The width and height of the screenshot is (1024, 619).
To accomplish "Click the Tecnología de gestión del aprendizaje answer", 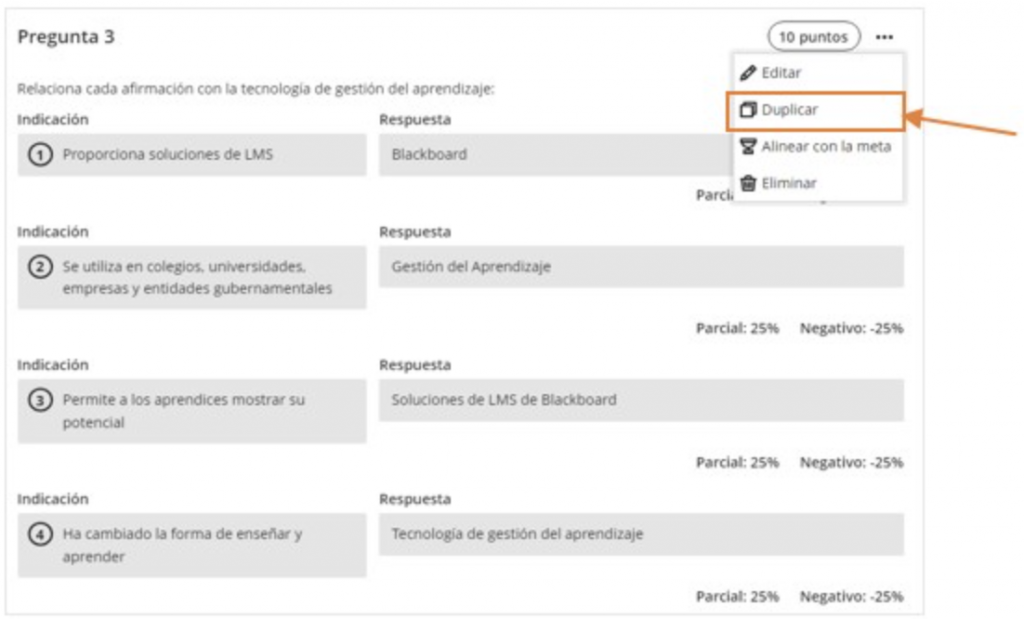I will [x=641, y=534].
